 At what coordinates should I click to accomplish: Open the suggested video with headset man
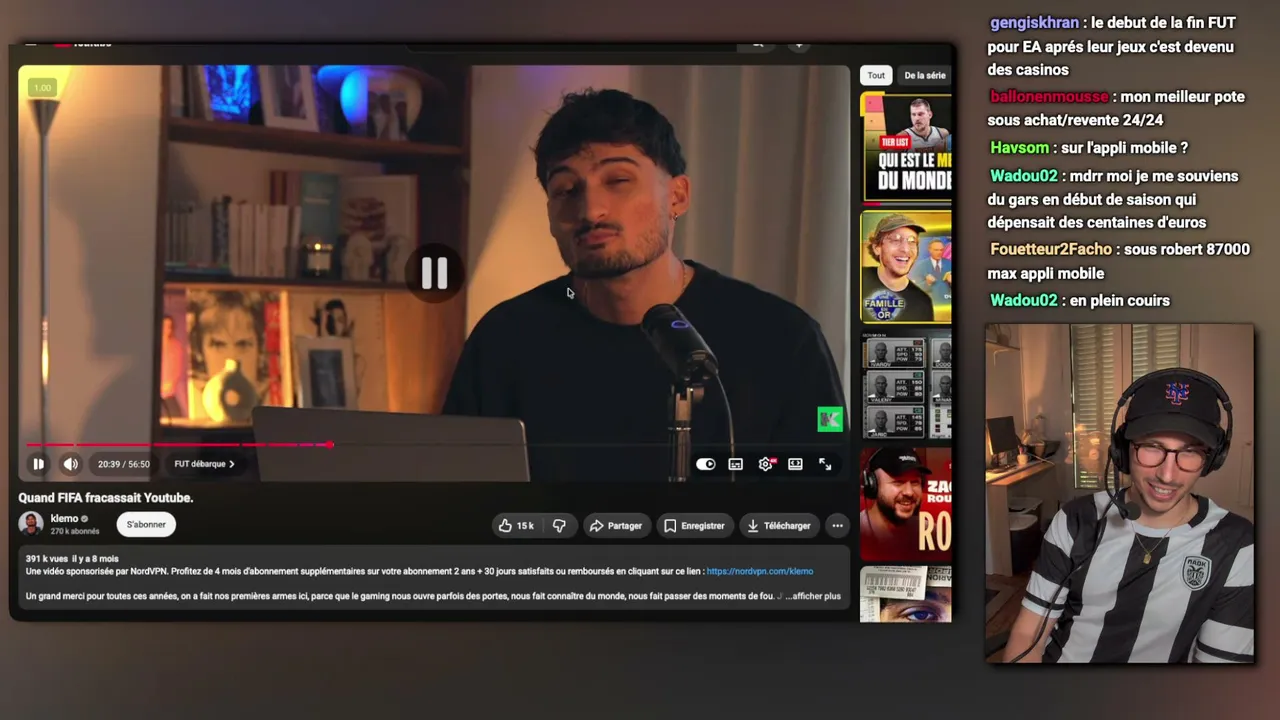(906, 504)
